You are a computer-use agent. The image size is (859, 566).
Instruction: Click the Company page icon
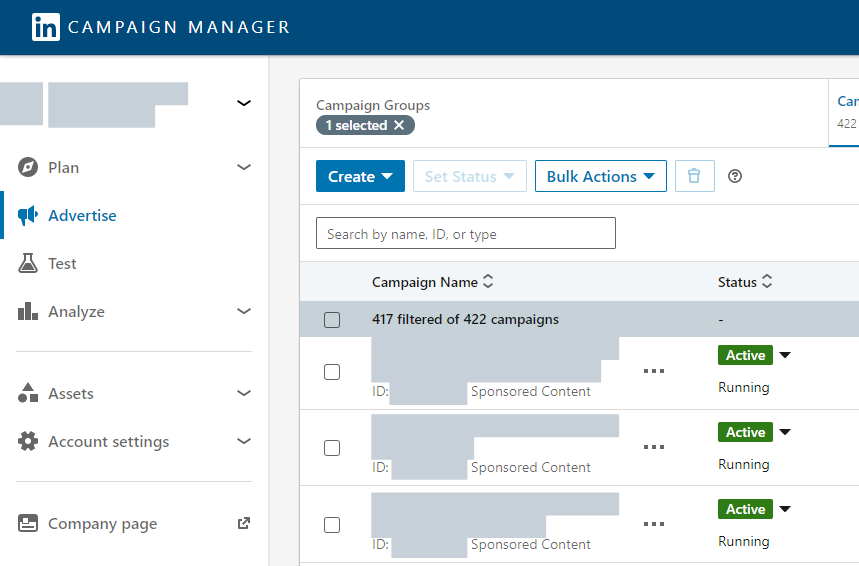[28, 523]
